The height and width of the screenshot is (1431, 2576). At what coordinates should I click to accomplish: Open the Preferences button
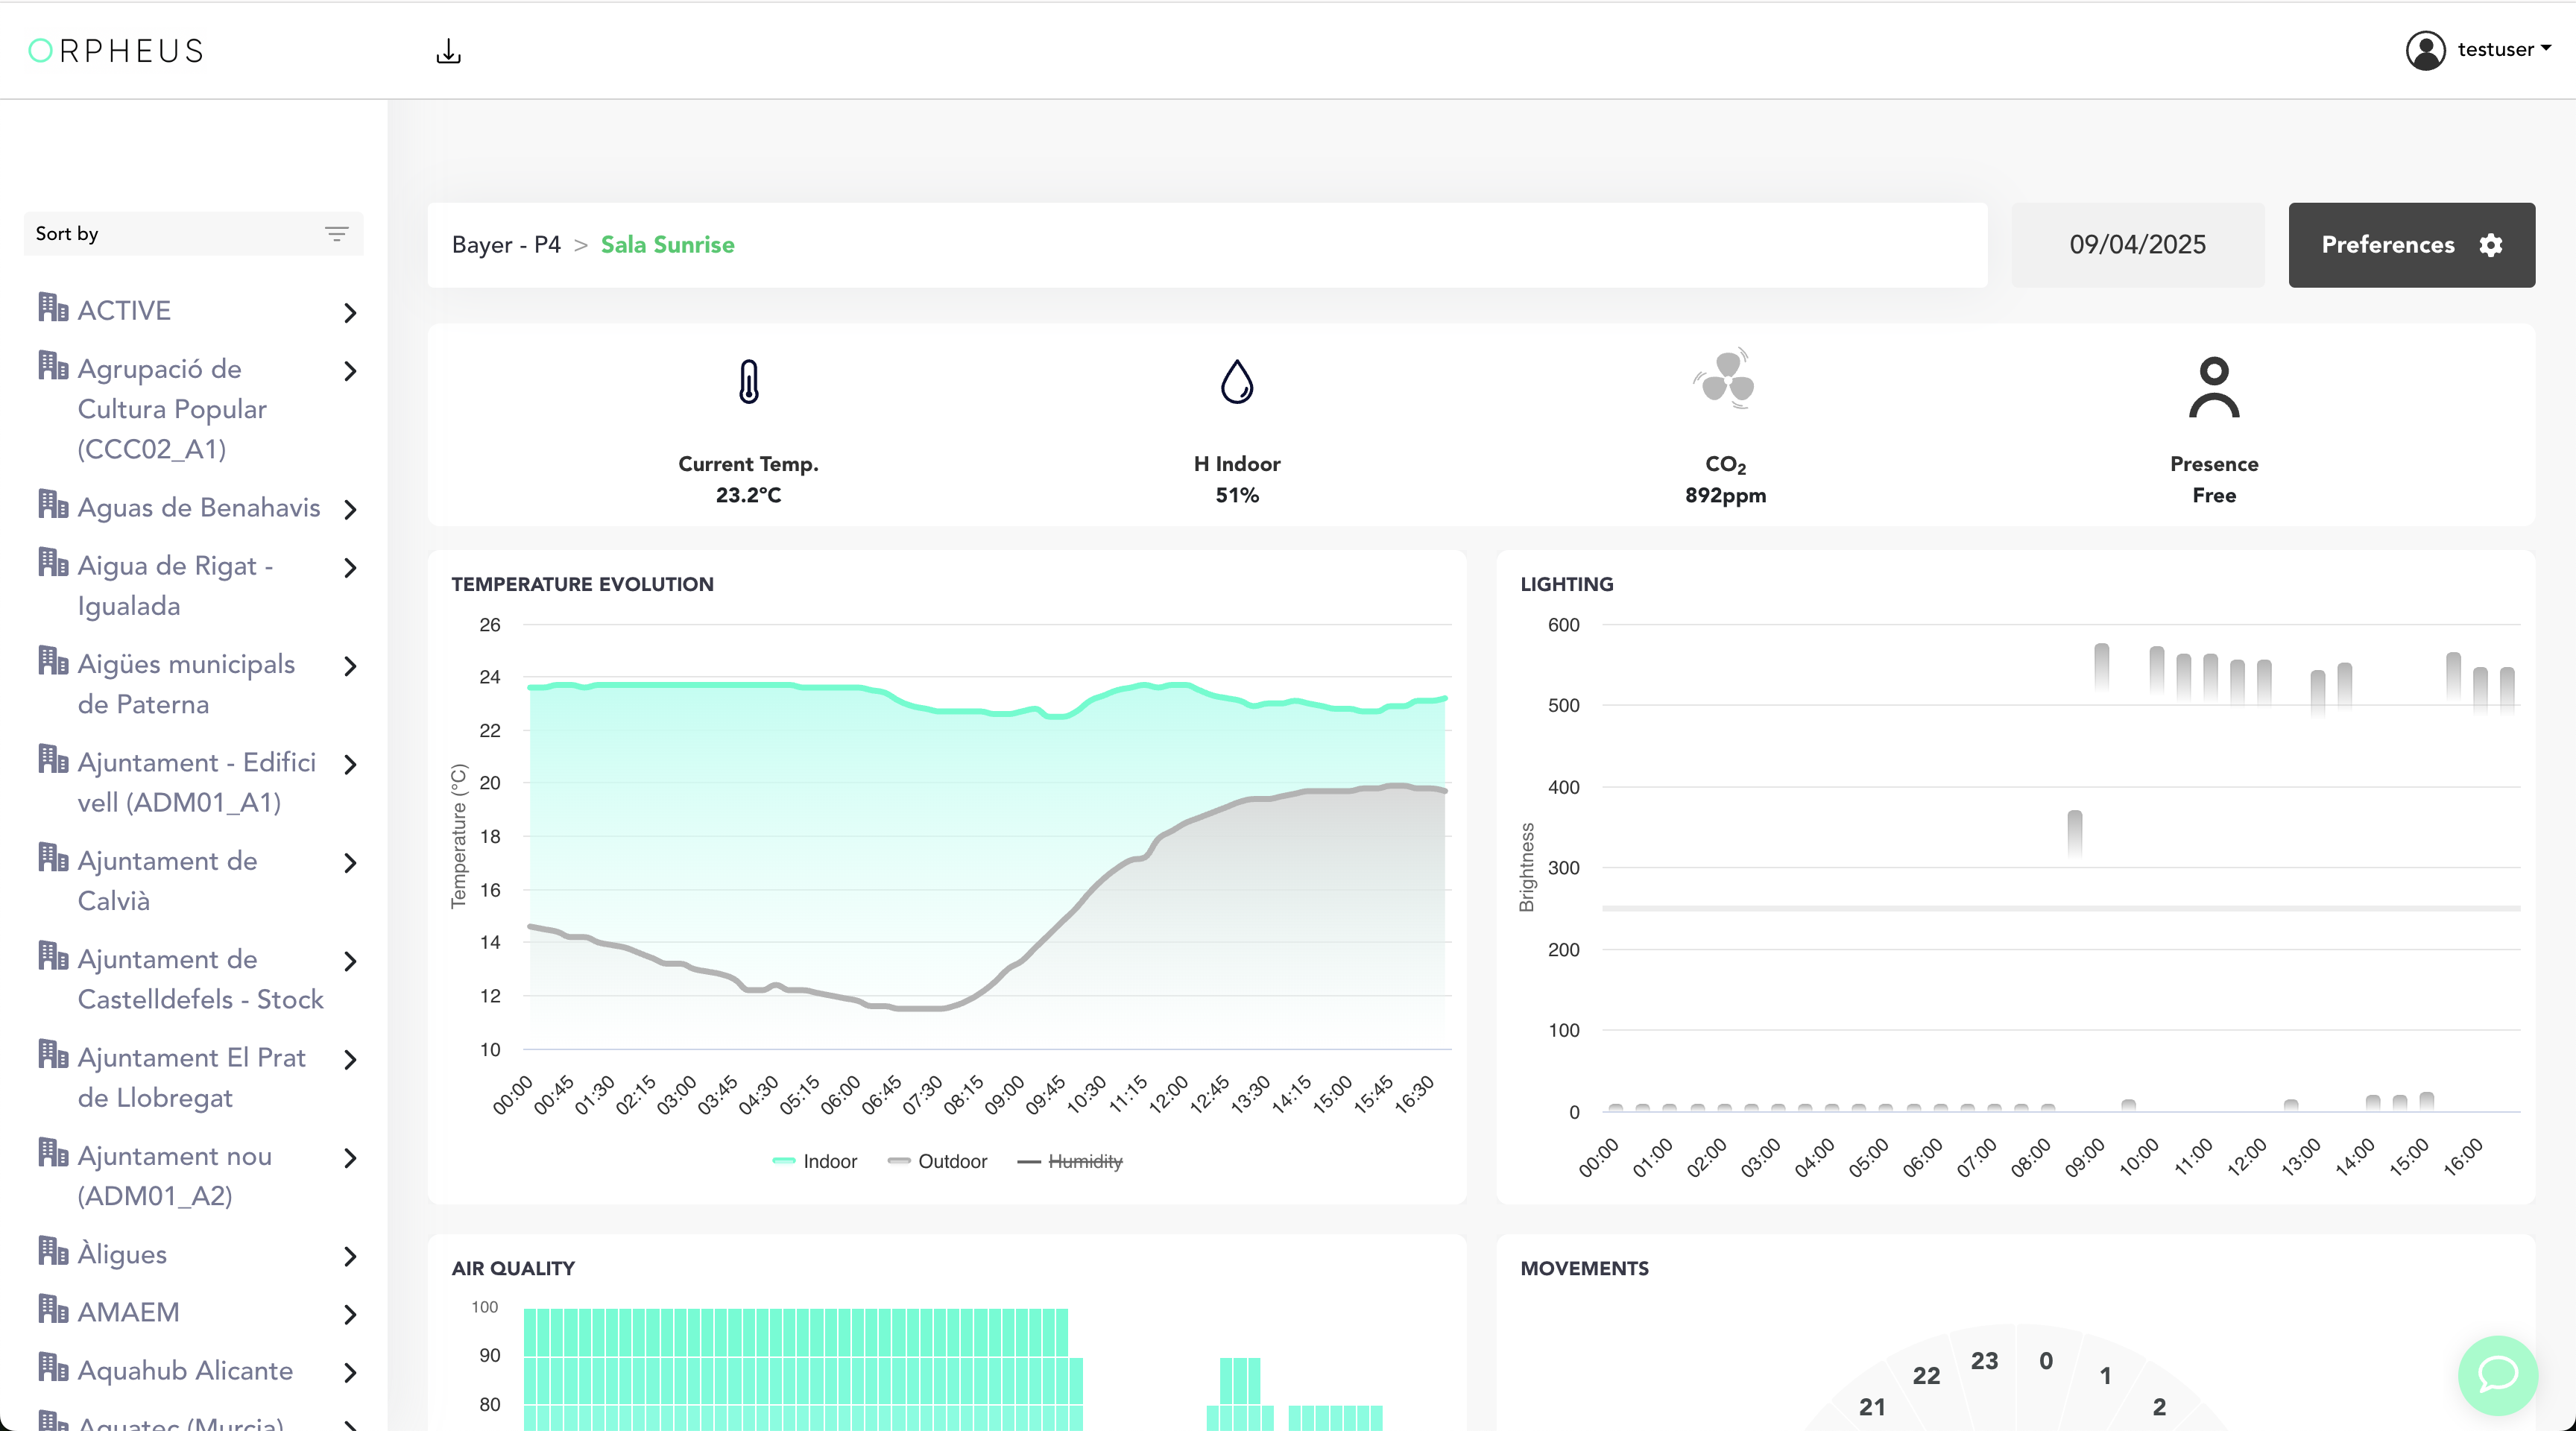(x=2411, y=245)
